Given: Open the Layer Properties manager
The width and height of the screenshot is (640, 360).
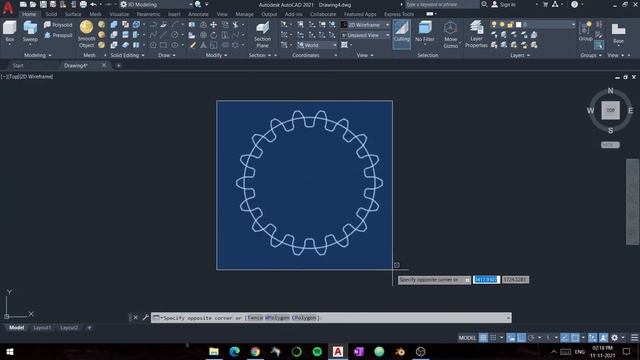Looking at the screenshot, I should click(476, 35).
